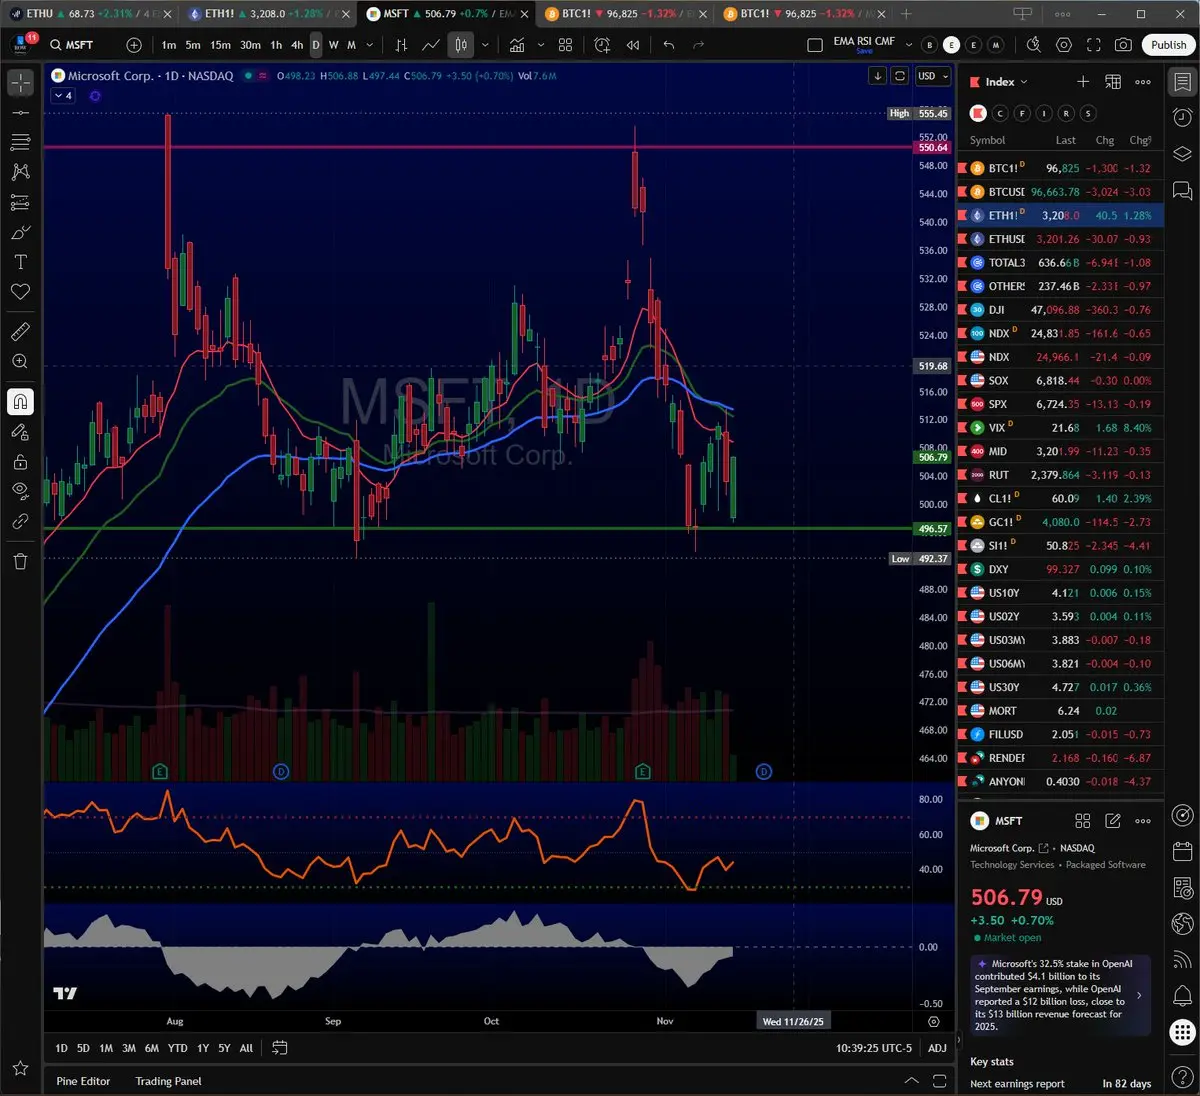
Task: Take a chart snapshot with camera icon
Action: pyautogui.click(x=1124, y=45)
